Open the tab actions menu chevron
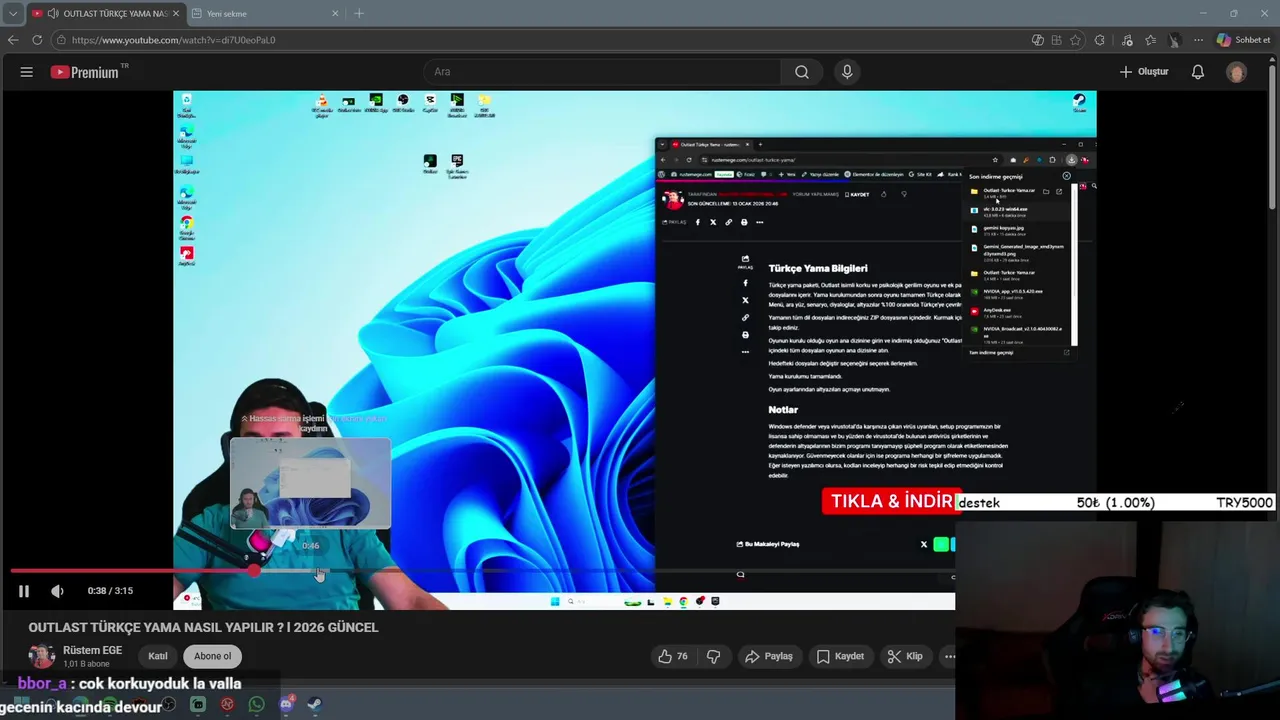The width and height of the screenshot is (1280, 720). pos(13,13)
